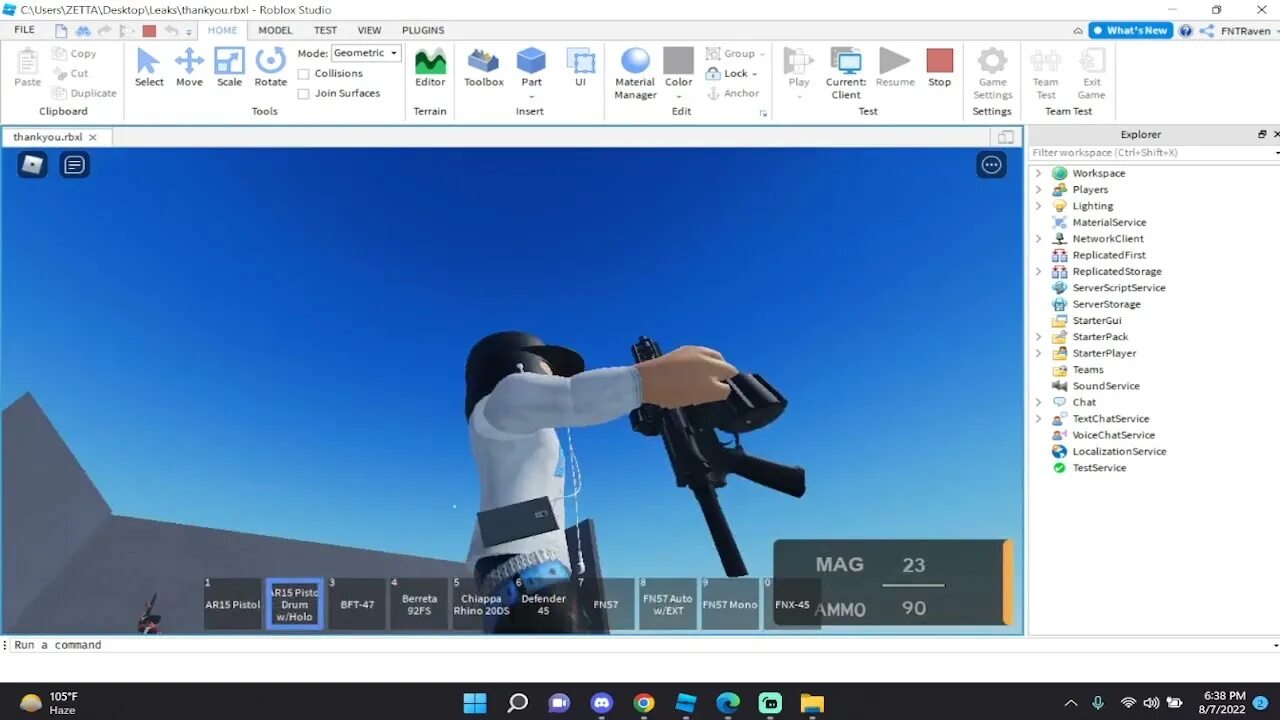The image size is (1280, 720).
Task: Switch to the MODEL tab
Action: coord(275,30)
